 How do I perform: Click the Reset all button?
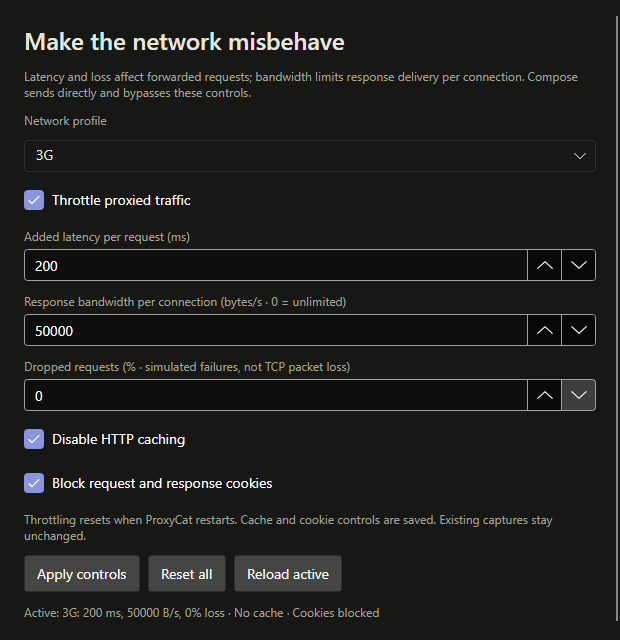pos(187,574)
